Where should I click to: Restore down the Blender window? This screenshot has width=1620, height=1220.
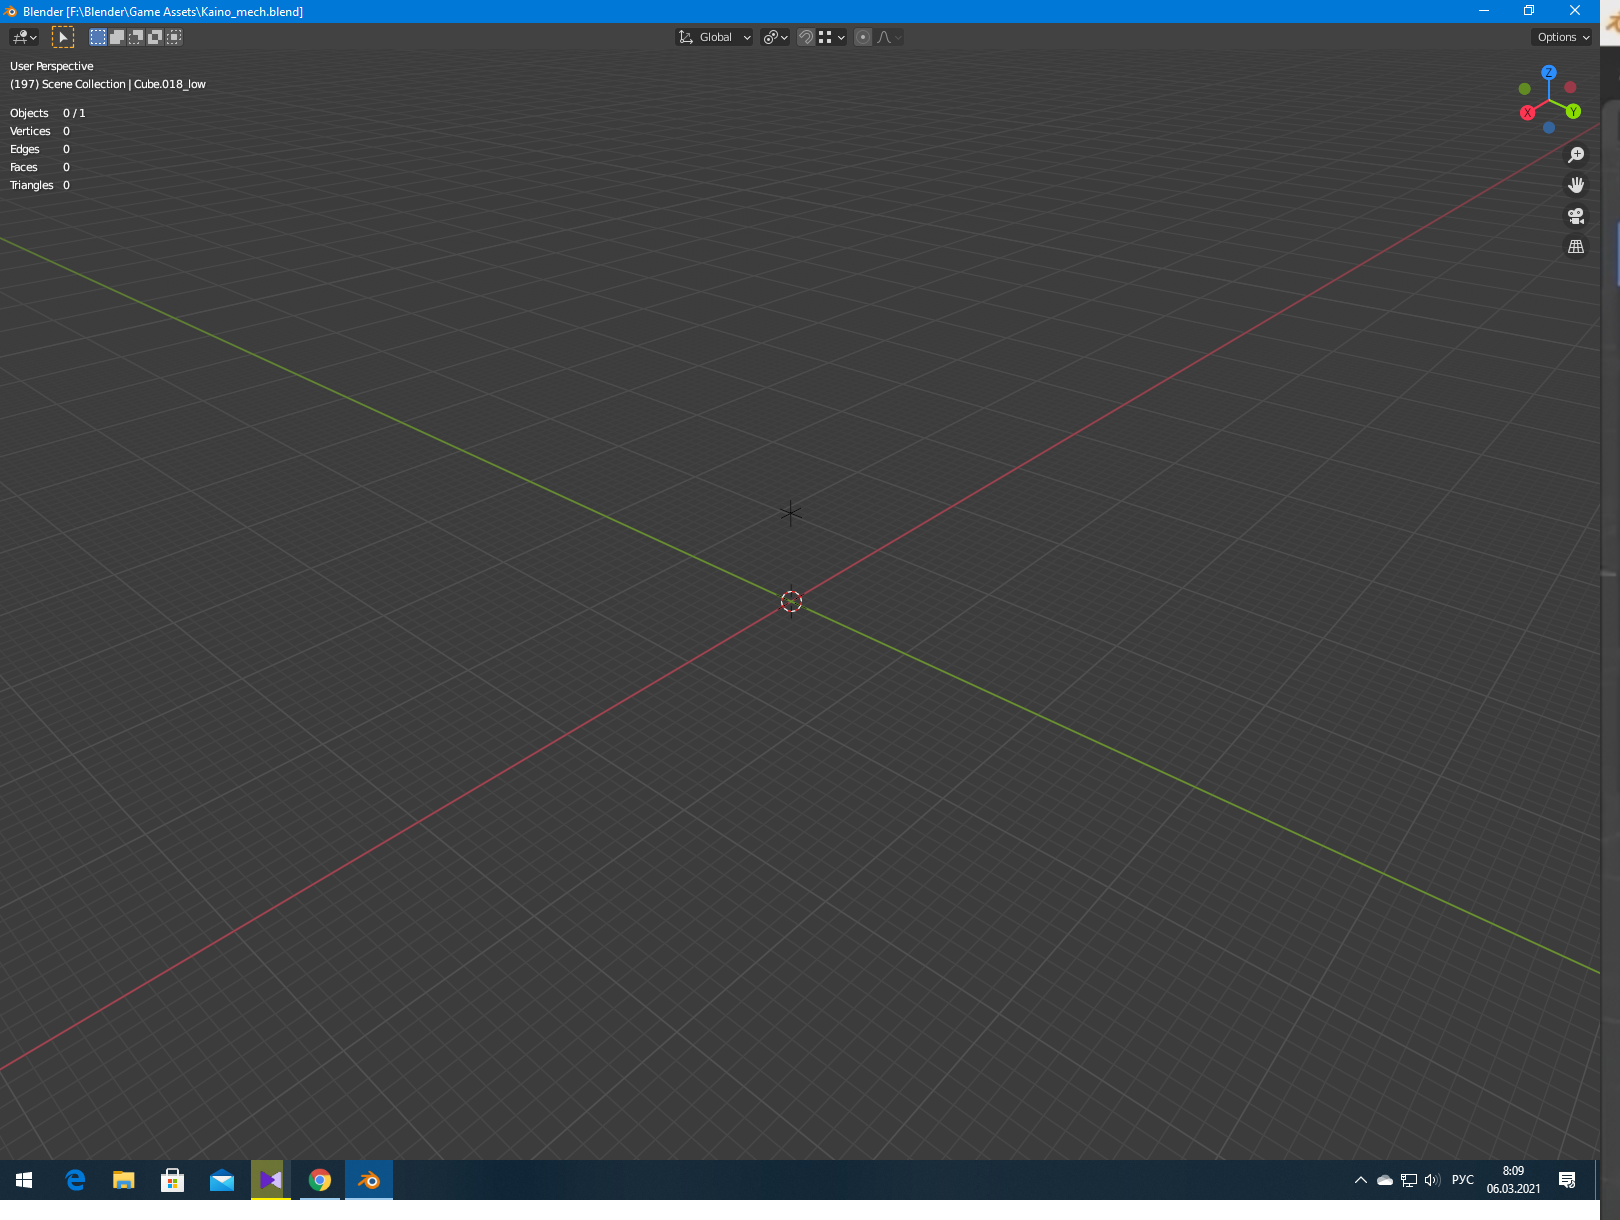(x=1528, y=11)
